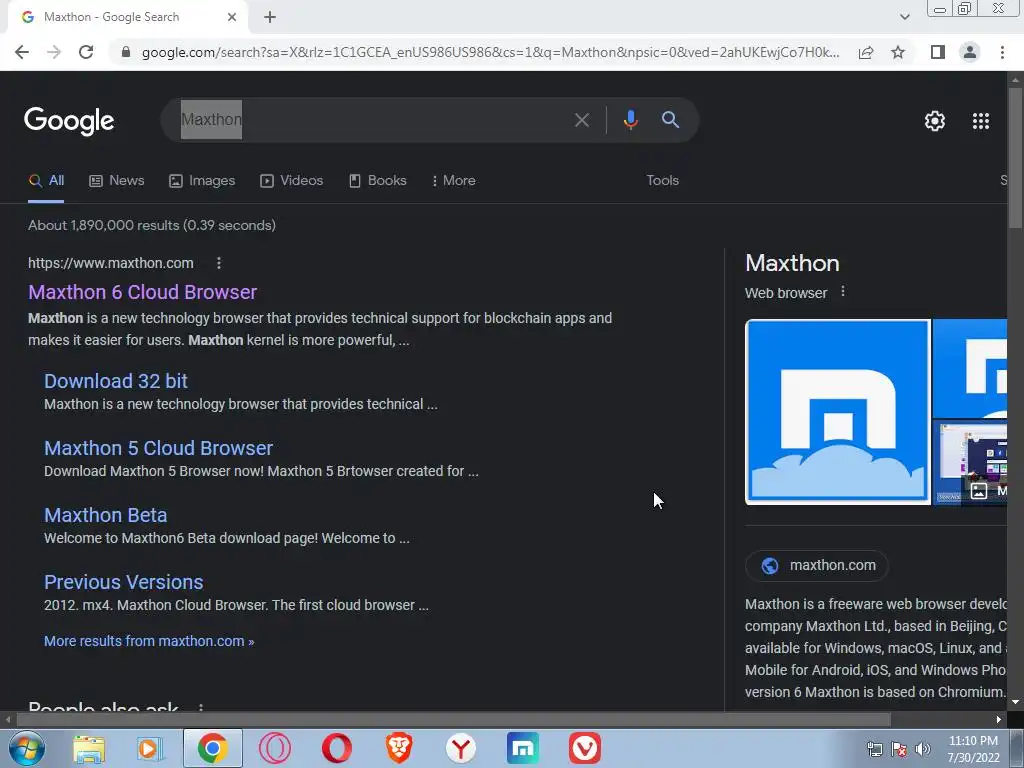This screenshot has height=768, width=1024.
Task: Click the horizontal scrollbar right arrow
Action: (999, 720)
